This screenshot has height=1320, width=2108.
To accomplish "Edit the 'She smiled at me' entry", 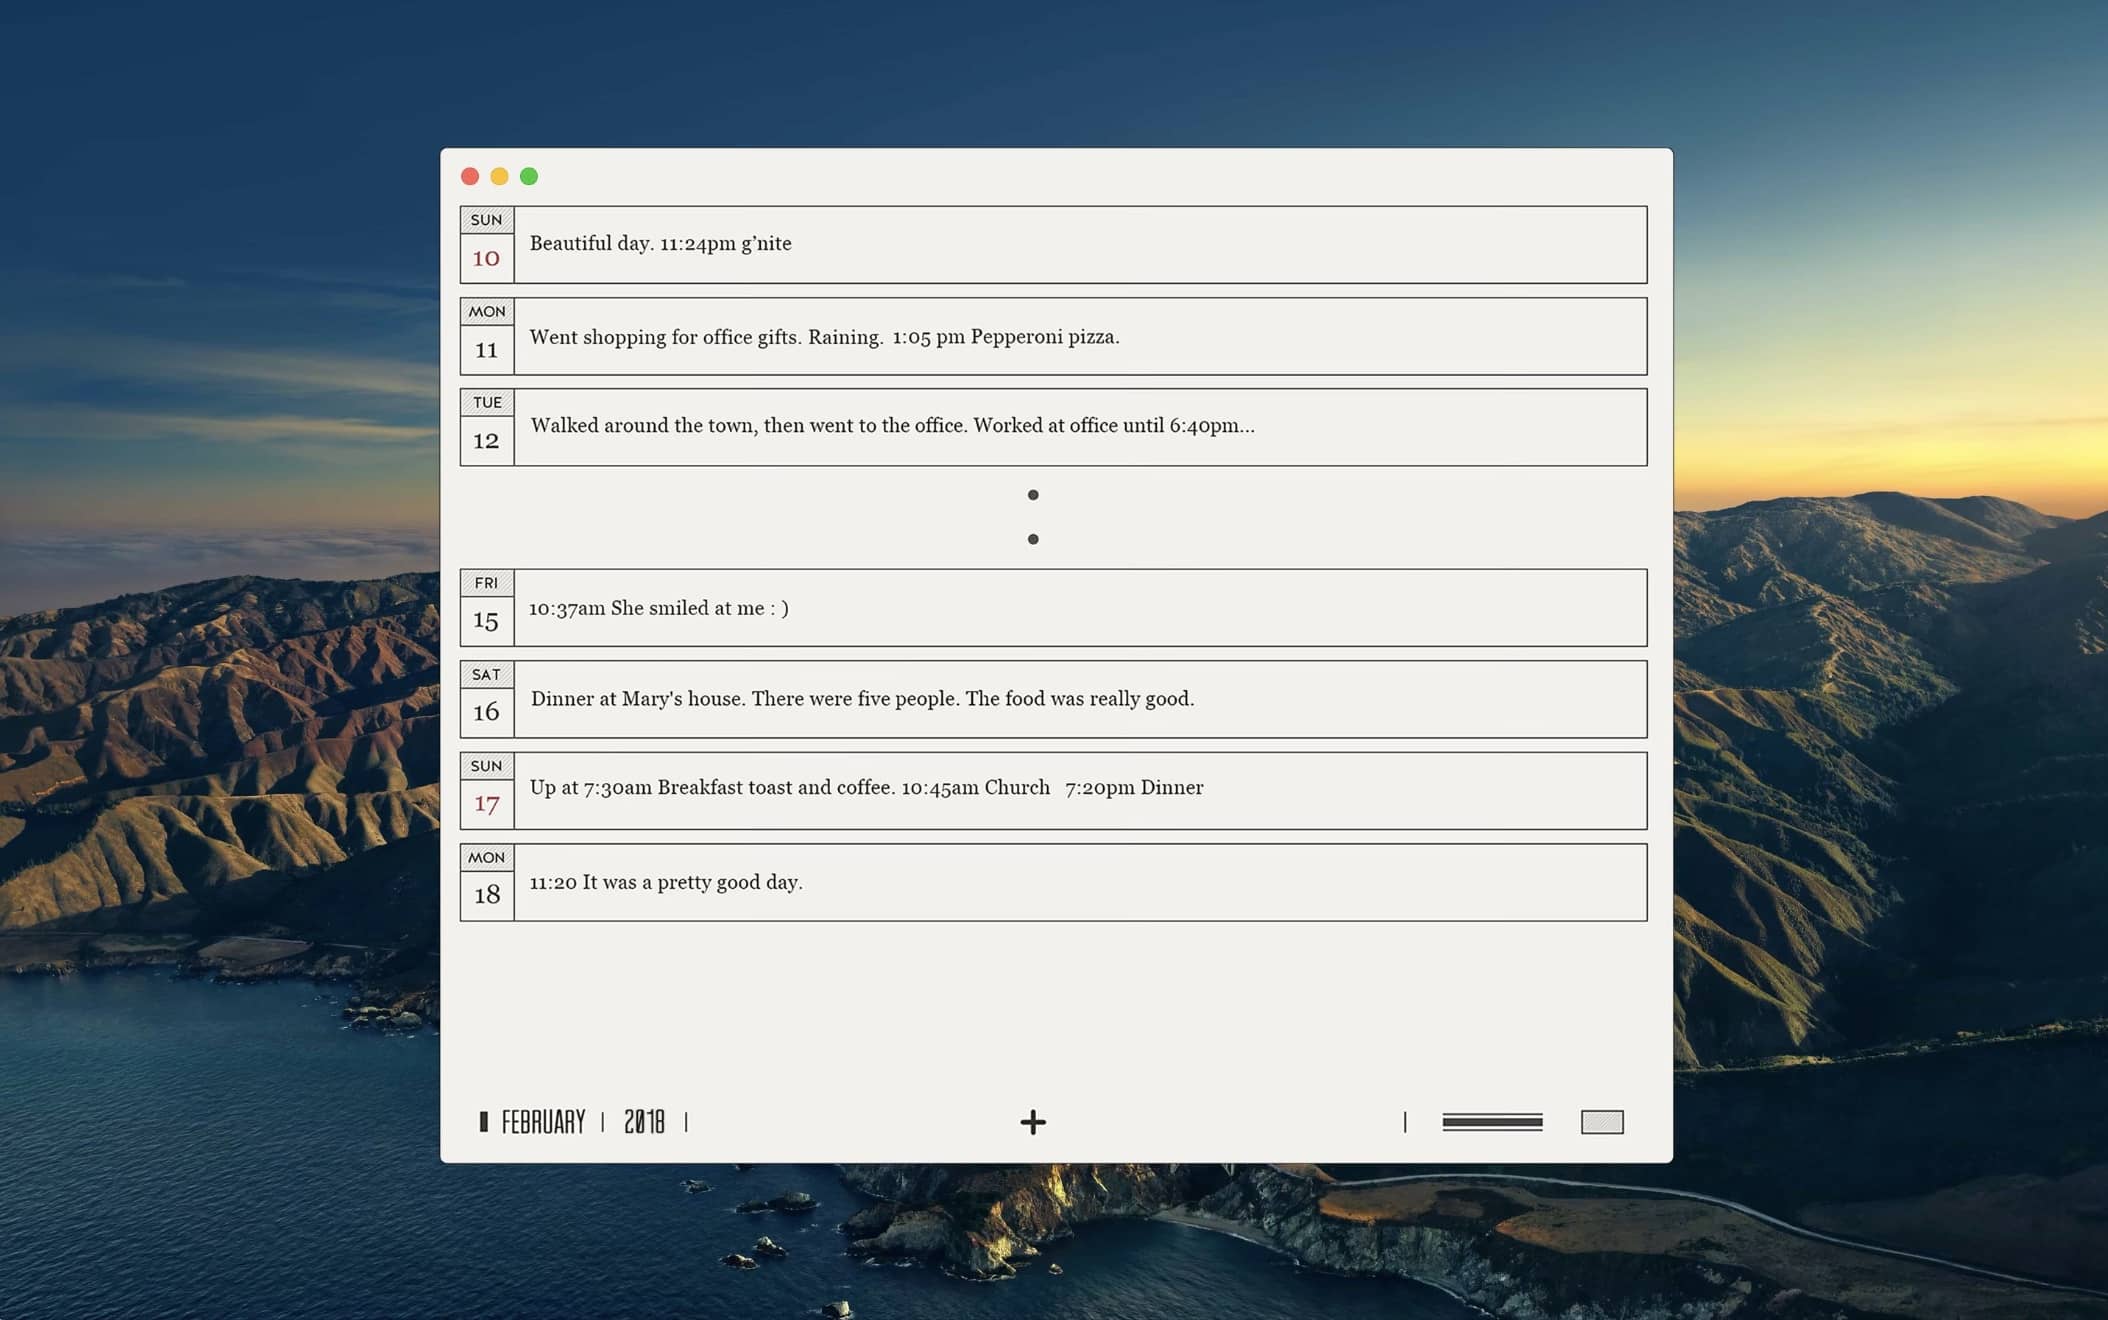I will (1080, 608).
